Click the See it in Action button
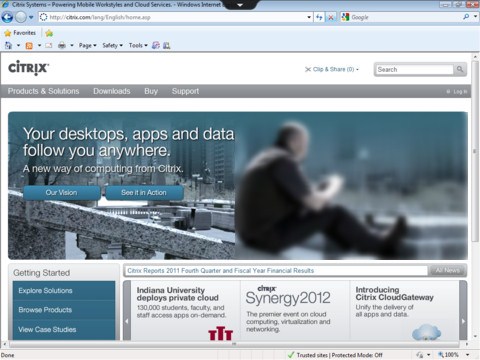This screenshot has width=480, height=360. coord(144,193)
